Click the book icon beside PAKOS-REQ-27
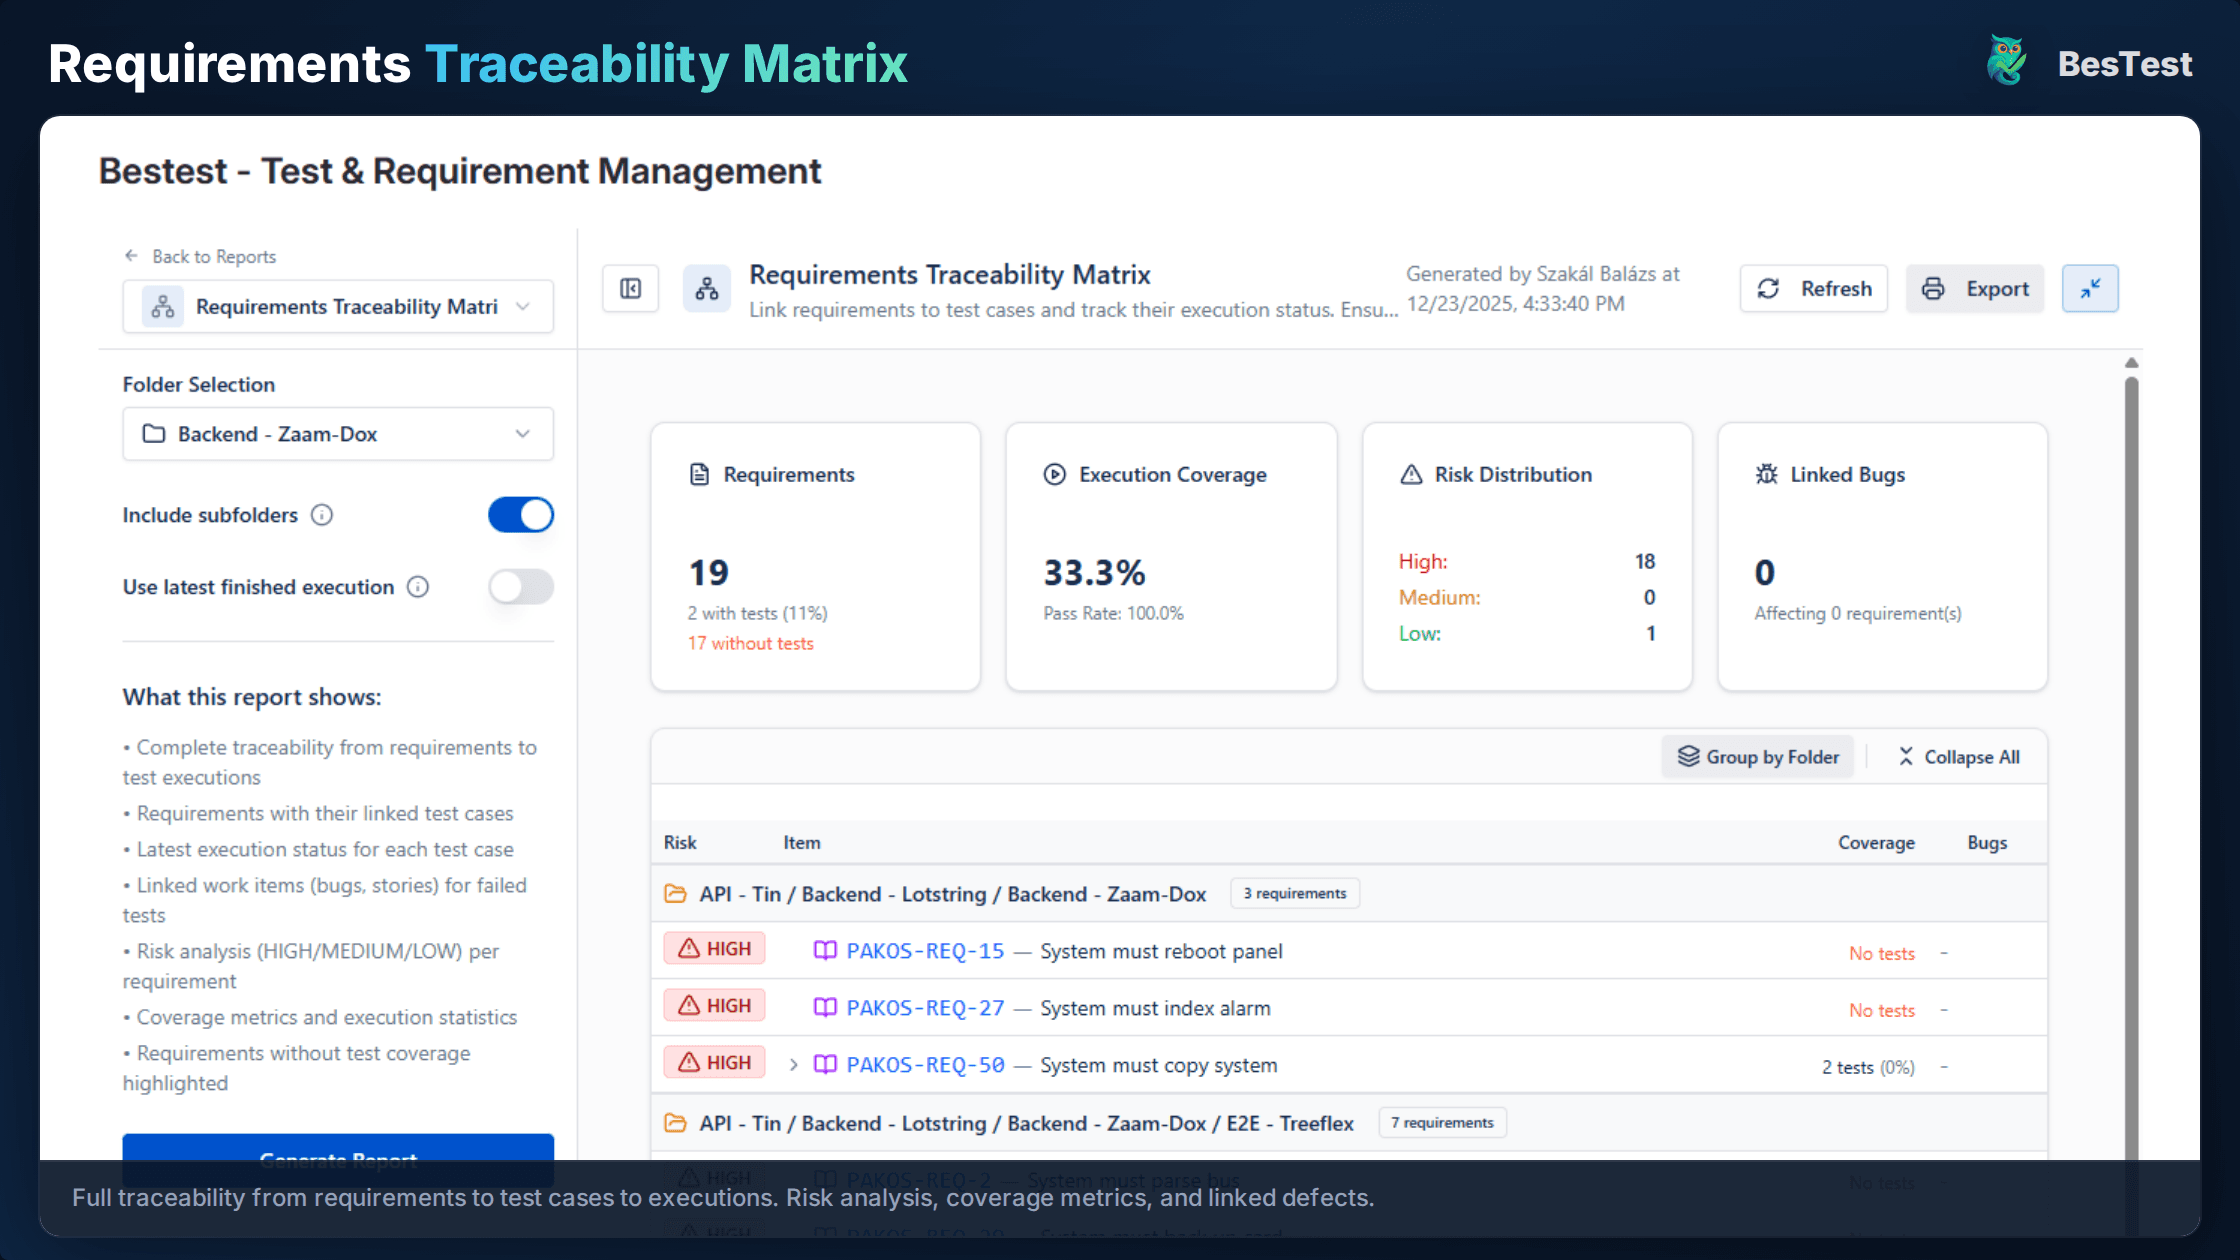2240x1260 pixels. [825, 1008]
